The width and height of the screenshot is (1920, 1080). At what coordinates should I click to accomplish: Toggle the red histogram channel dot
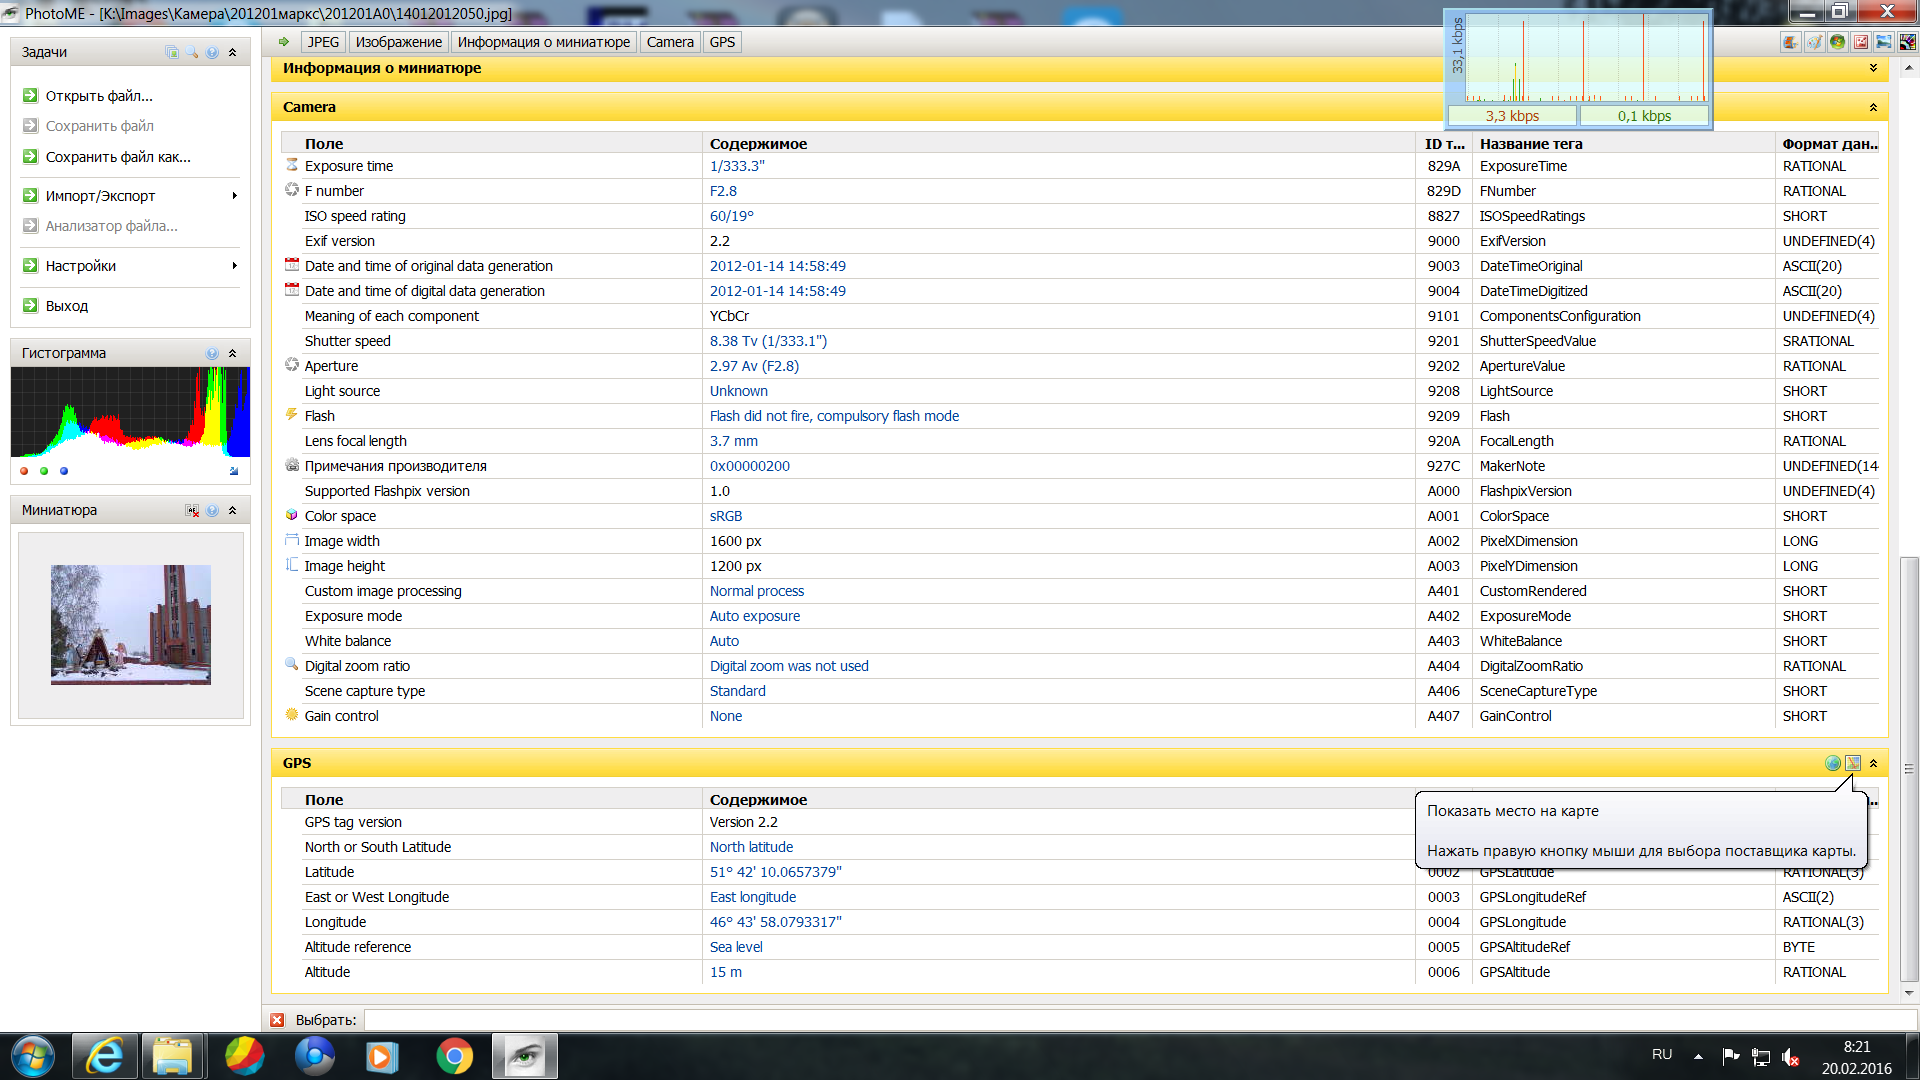tap(24, 471)
